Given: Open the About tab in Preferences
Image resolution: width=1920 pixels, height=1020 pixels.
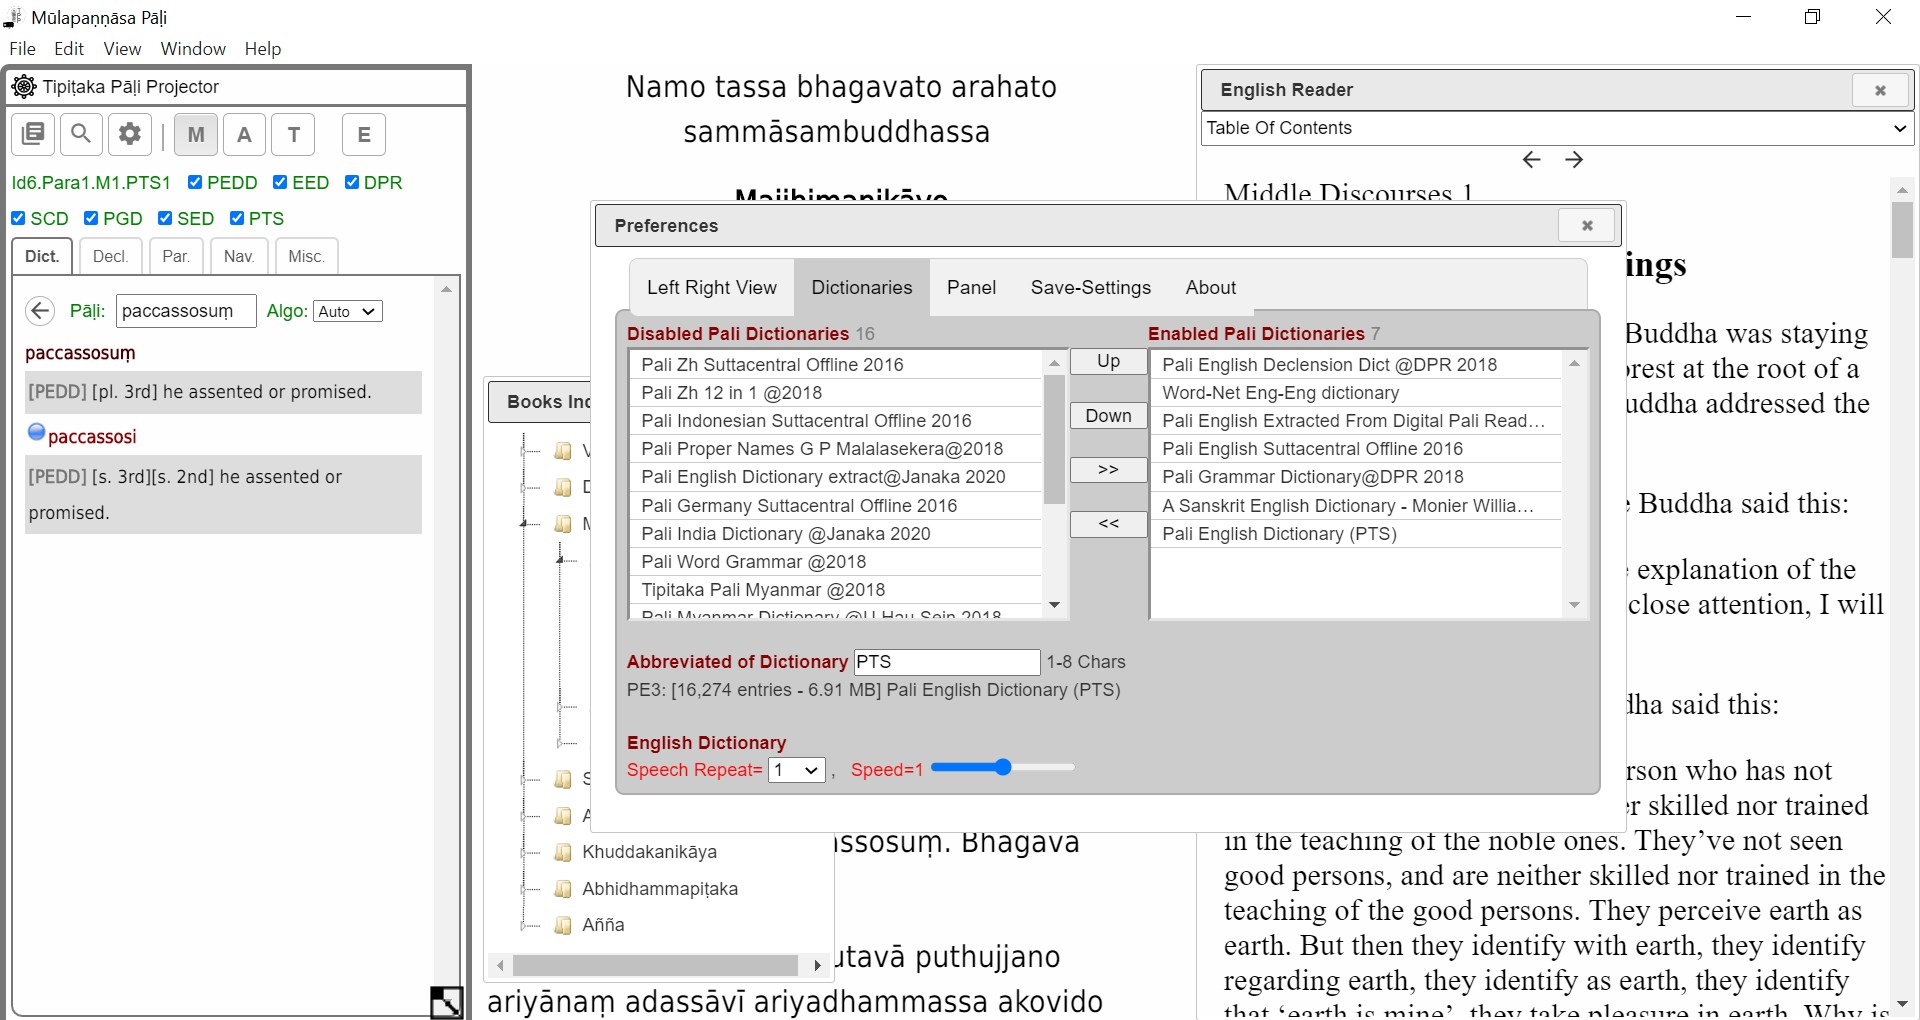Looking at the screenshot, I should click(1211, 287).
